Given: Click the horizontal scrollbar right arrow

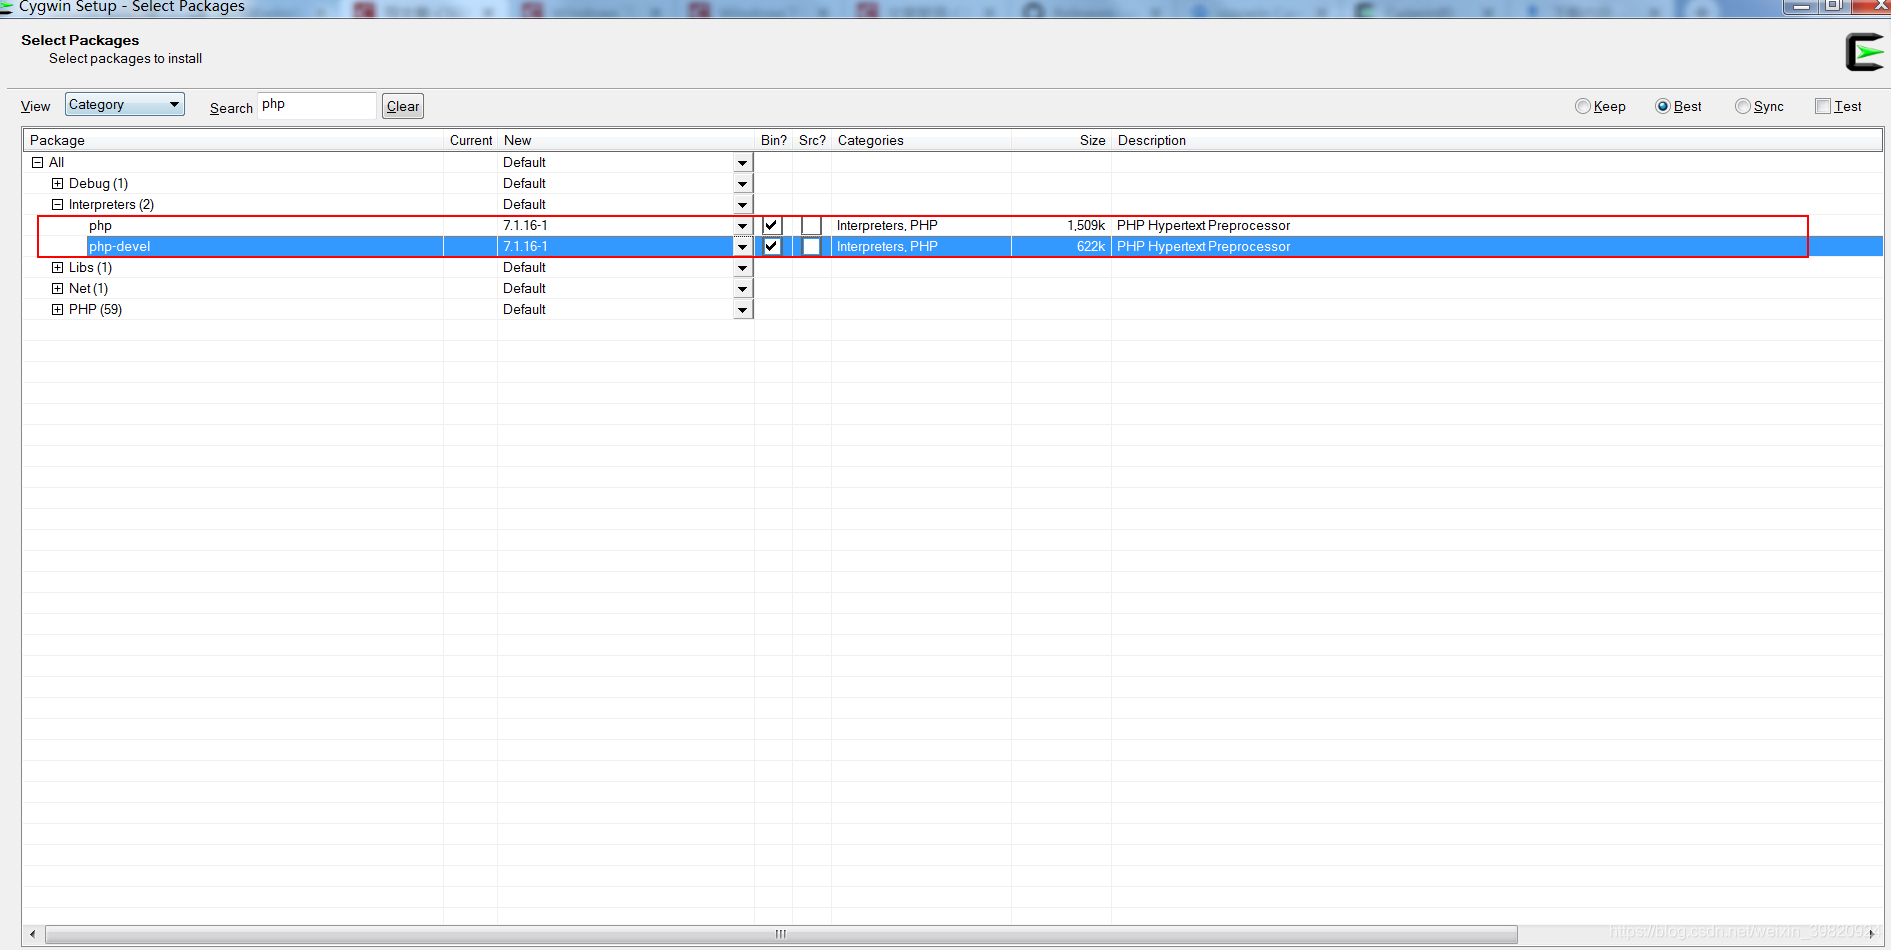Looking at the screenshot, I should [1872, 934].
